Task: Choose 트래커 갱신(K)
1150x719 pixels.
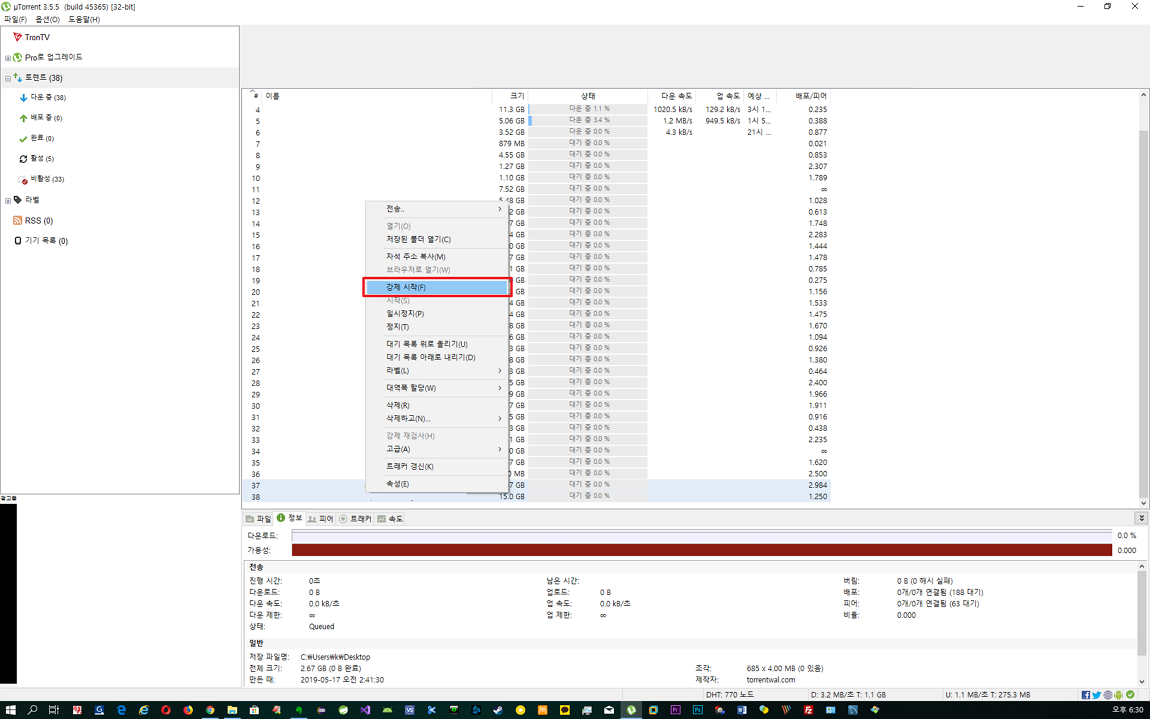Action: (x=436, y=467)
